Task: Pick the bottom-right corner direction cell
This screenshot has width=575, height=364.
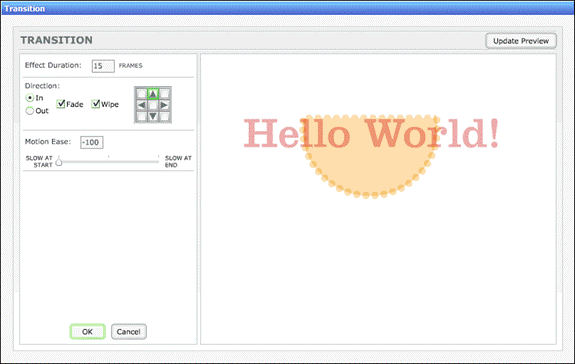Action: [x=164, y=117]
